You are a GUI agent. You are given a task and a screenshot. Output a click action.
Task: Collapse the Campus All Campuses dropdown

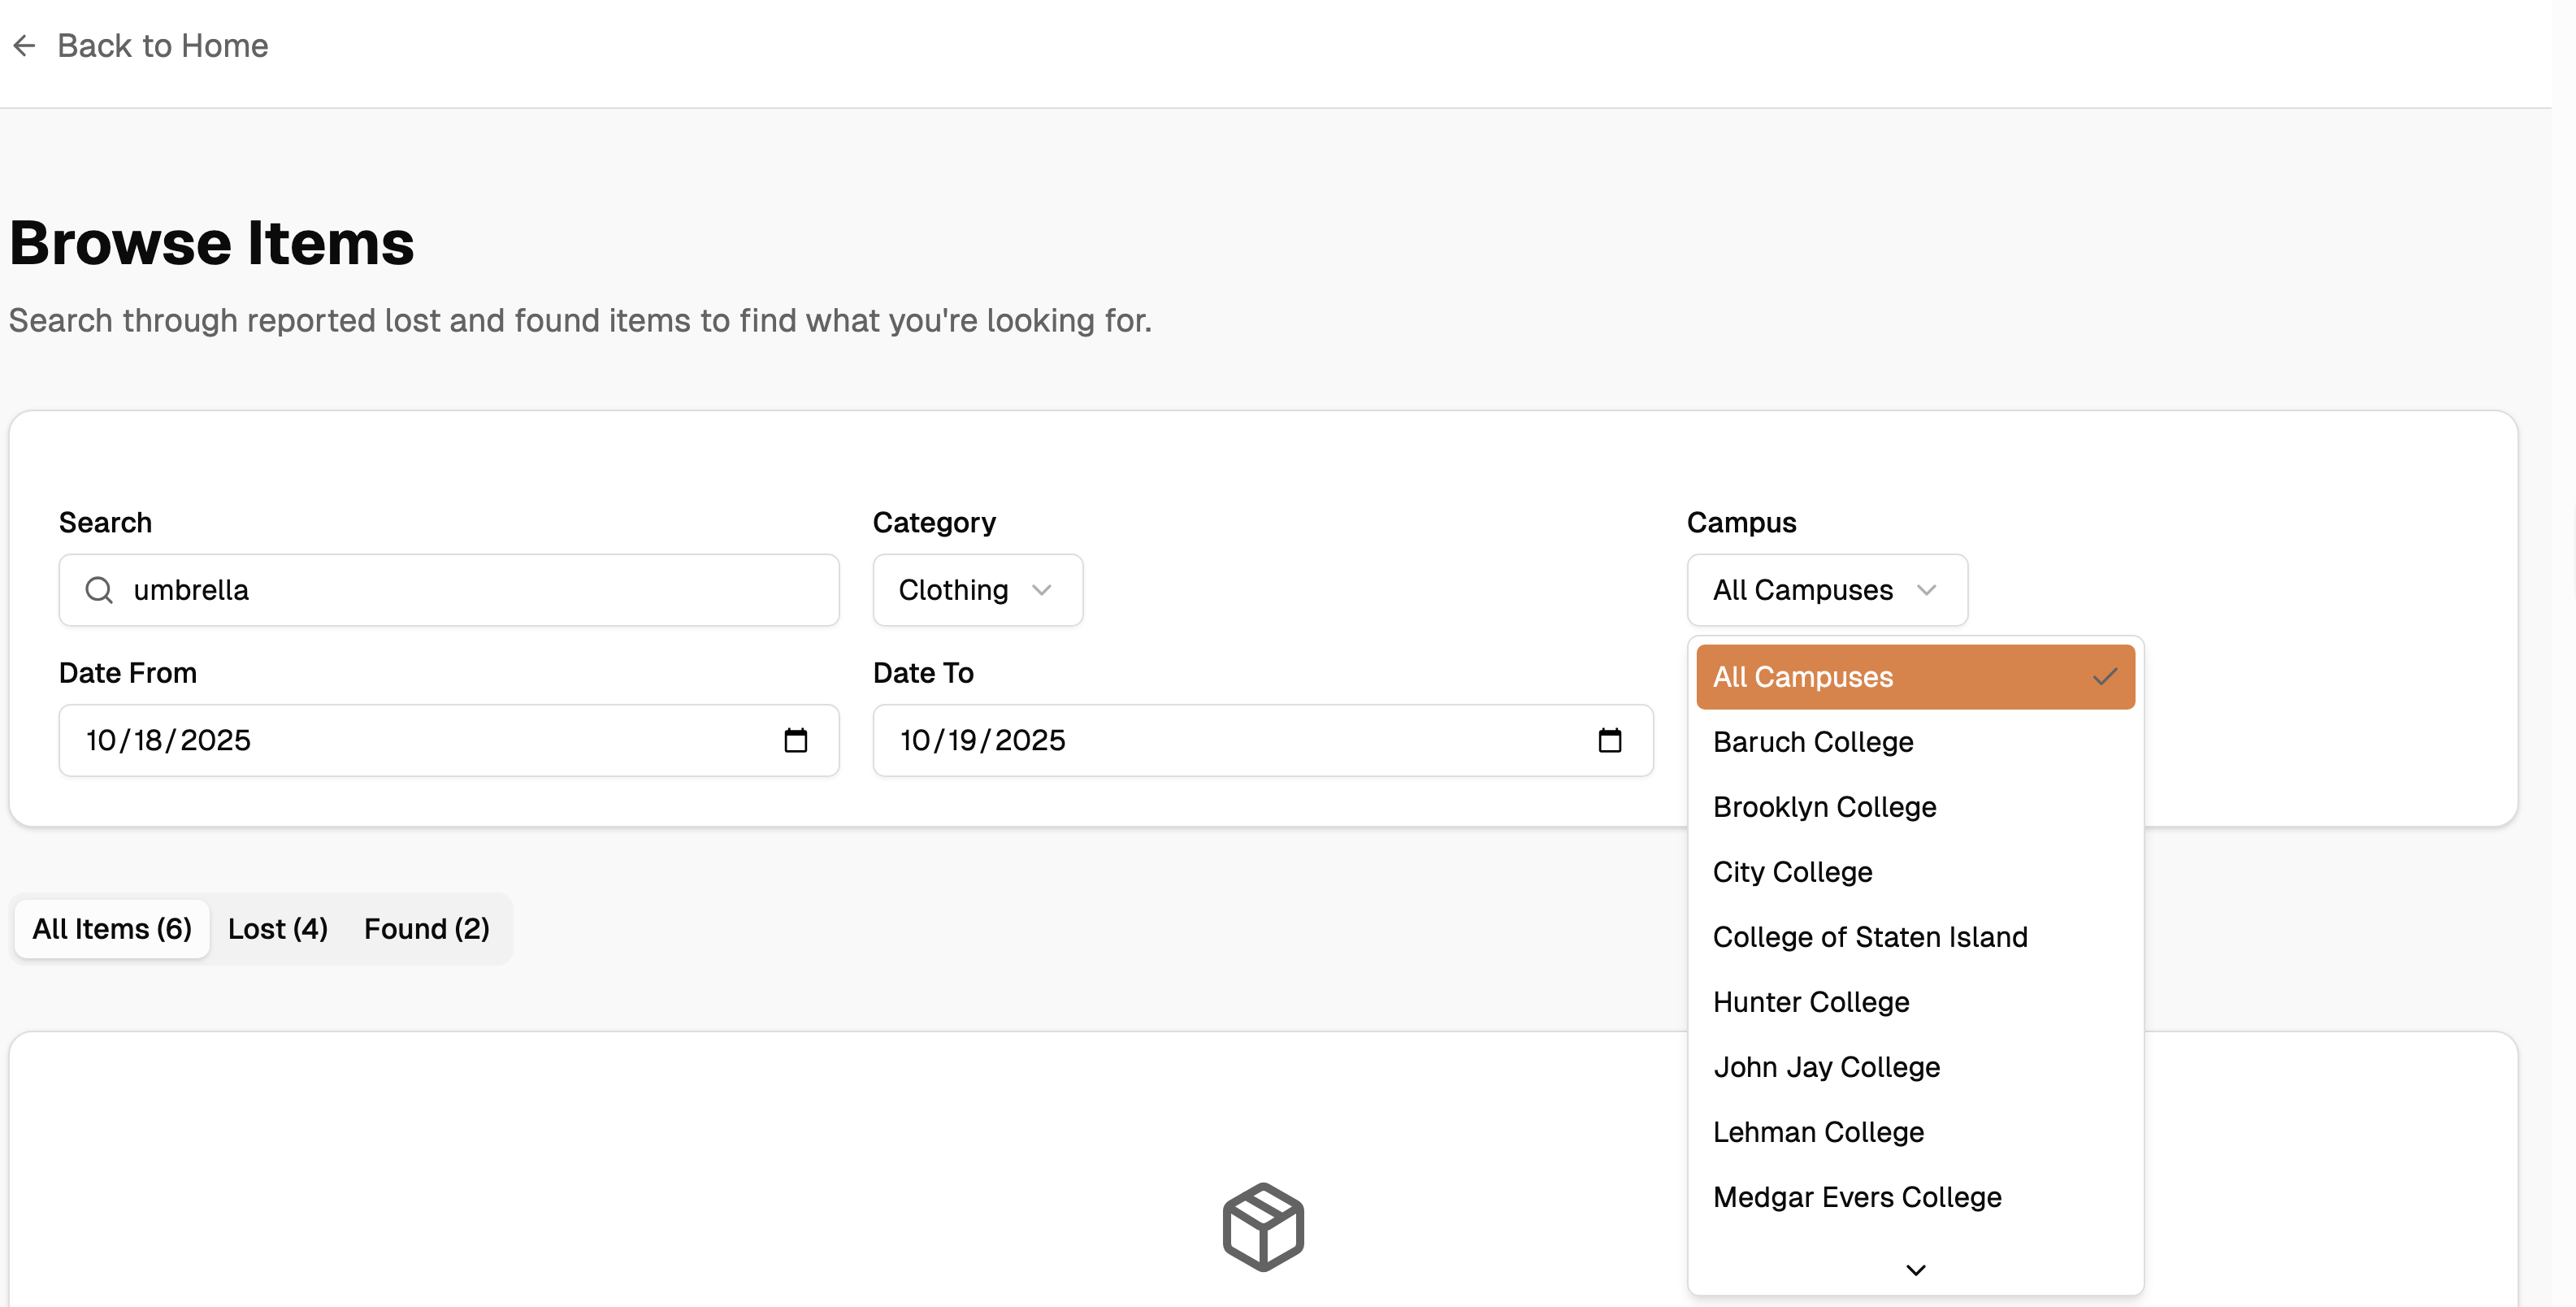[x=1826, y=590]
